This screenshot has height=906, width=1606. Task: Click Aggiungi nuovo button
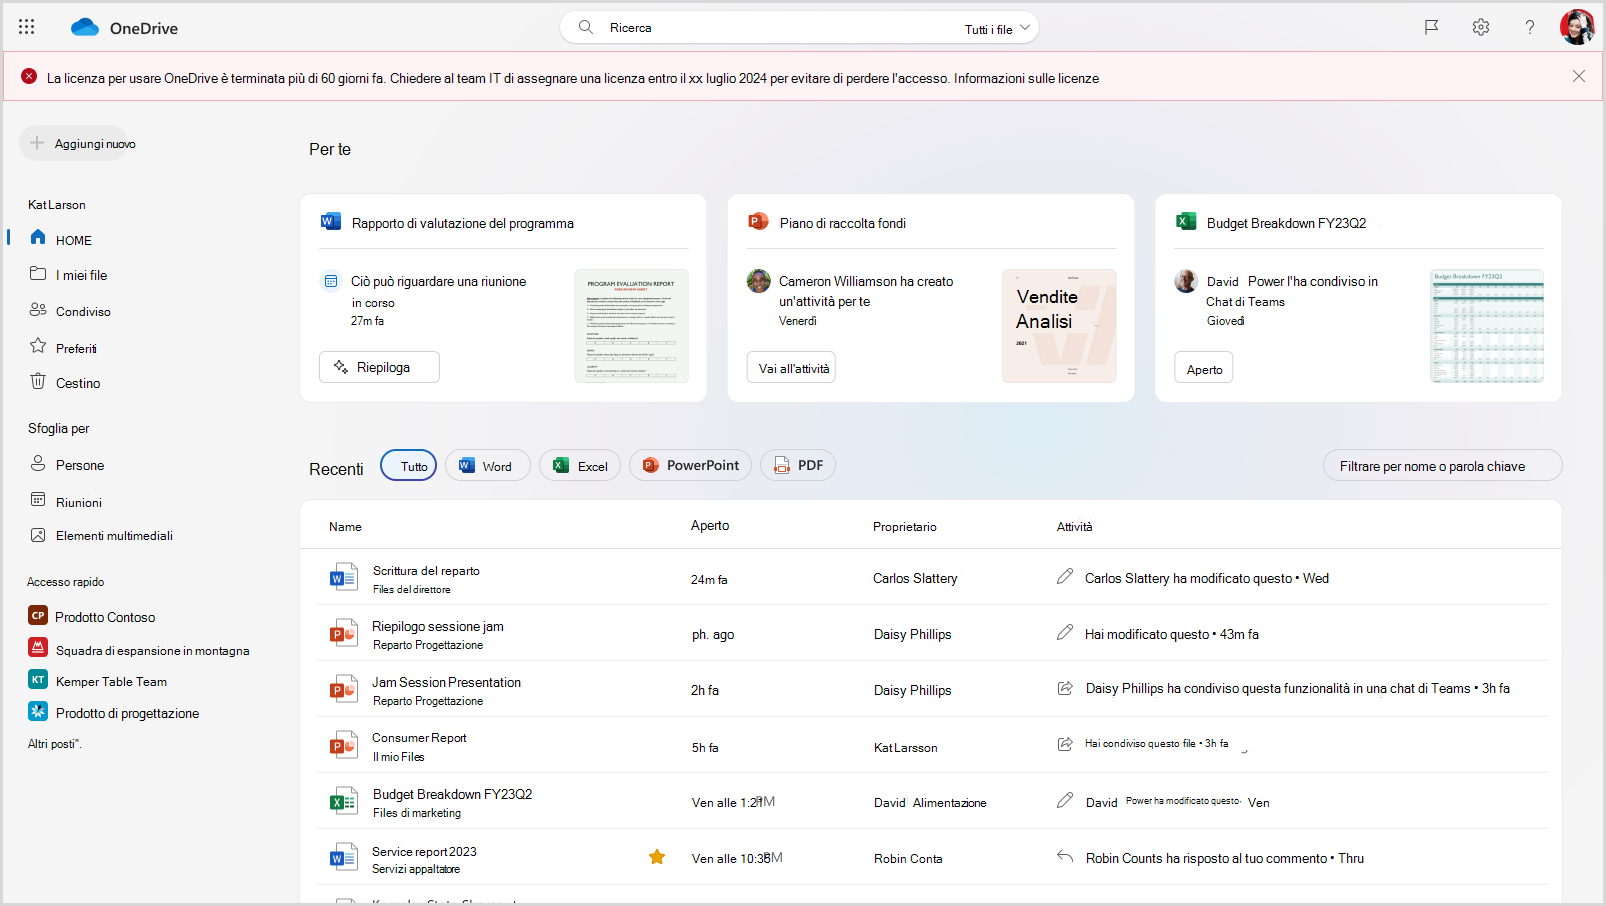pos(74,143)
